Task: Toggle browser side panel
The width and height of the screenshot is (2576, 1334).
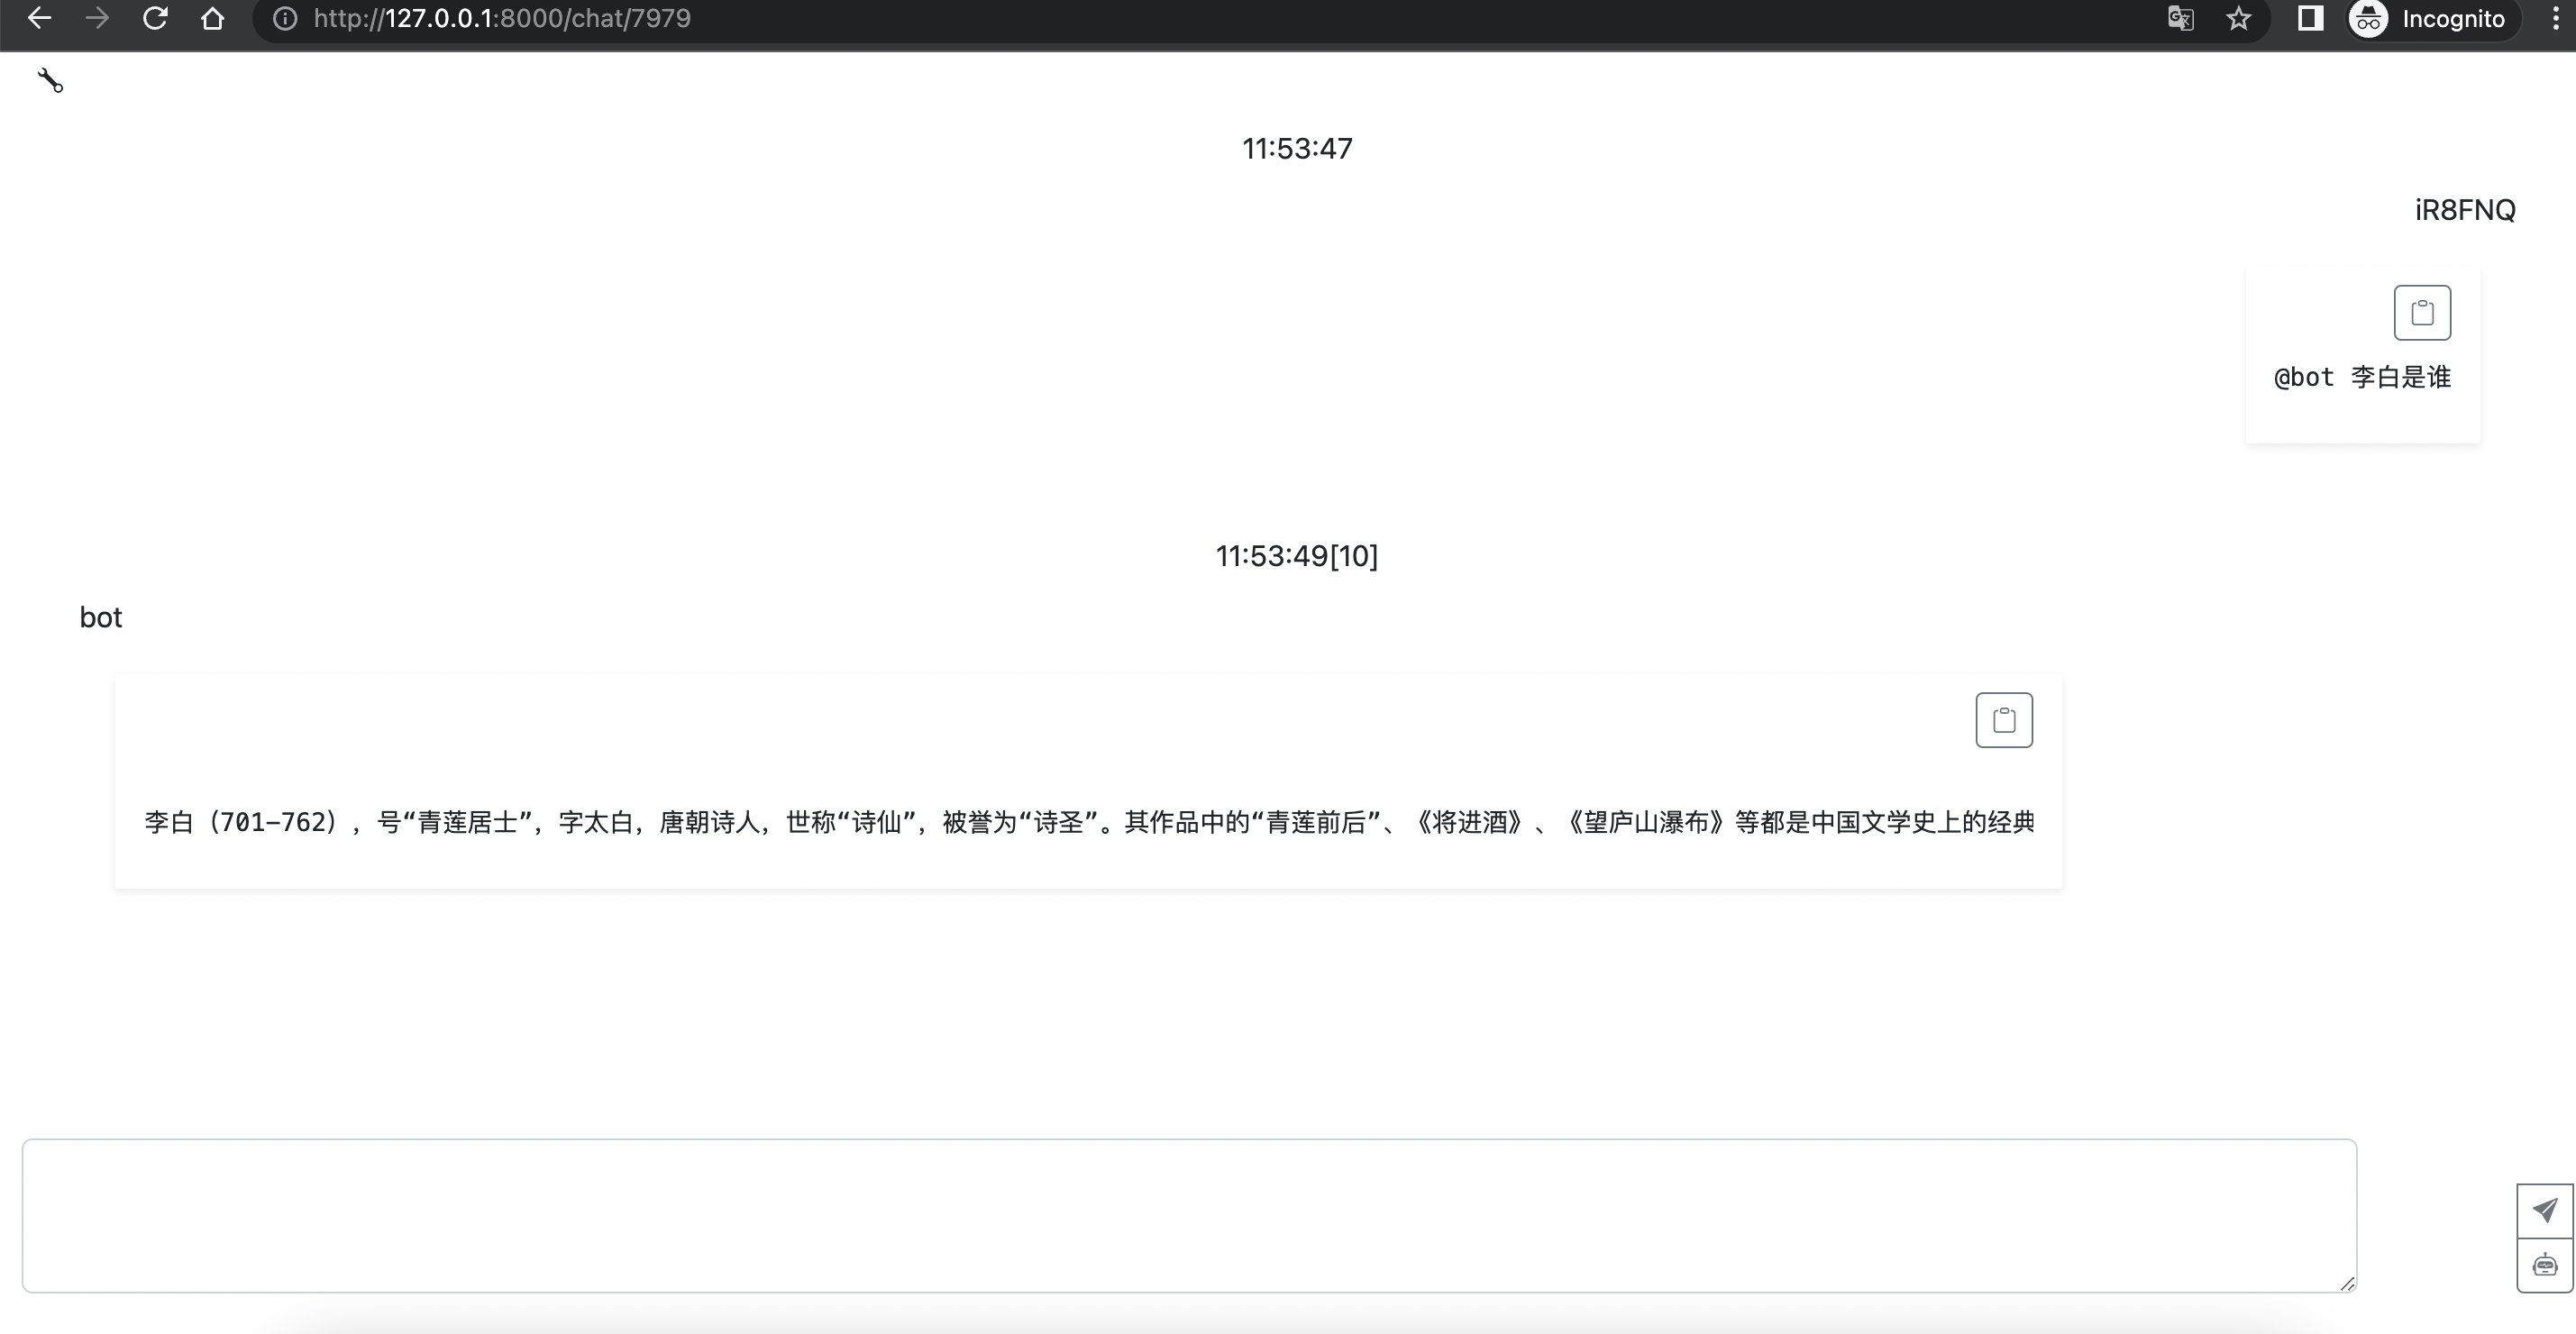Action: point(2310,18)
